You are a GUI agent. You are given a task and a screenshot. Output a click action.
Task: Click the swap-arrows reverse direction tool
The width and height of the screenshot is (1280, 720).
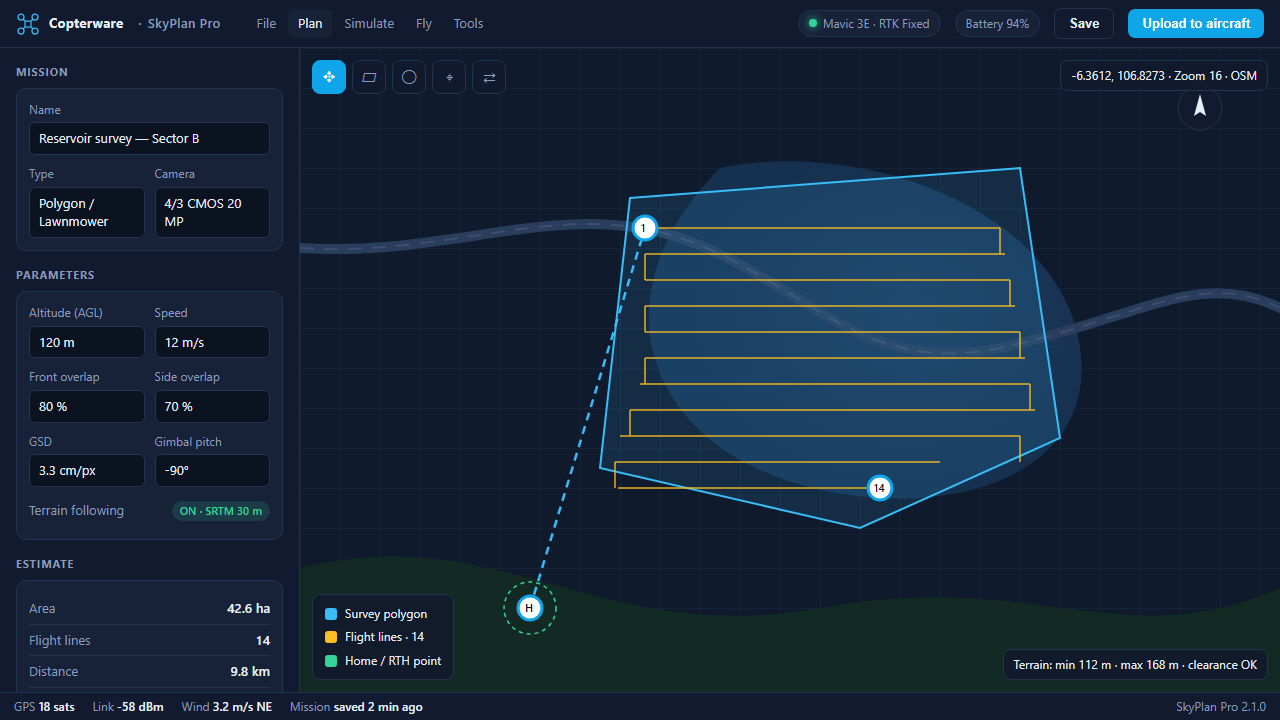point(489,77)
